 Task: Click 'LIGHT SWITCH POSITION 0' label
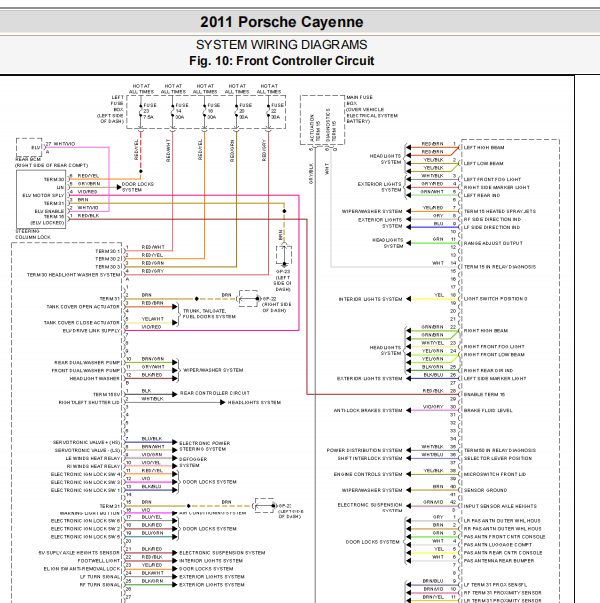[x=495, y=299]
